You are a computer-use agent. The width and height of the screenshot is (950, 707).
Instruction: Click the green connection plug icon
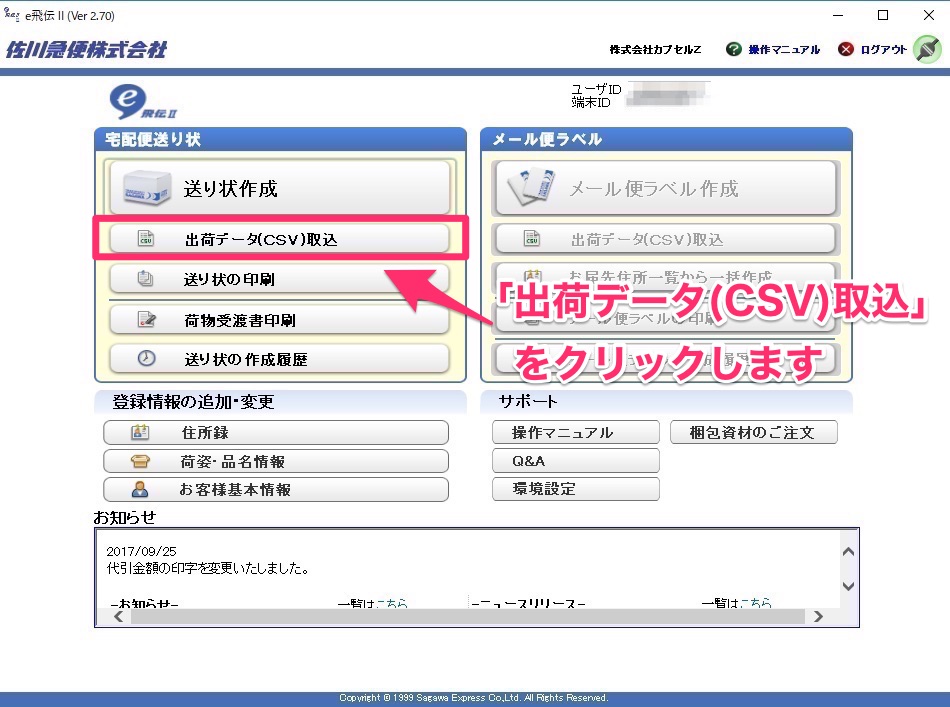click(927, 49)
